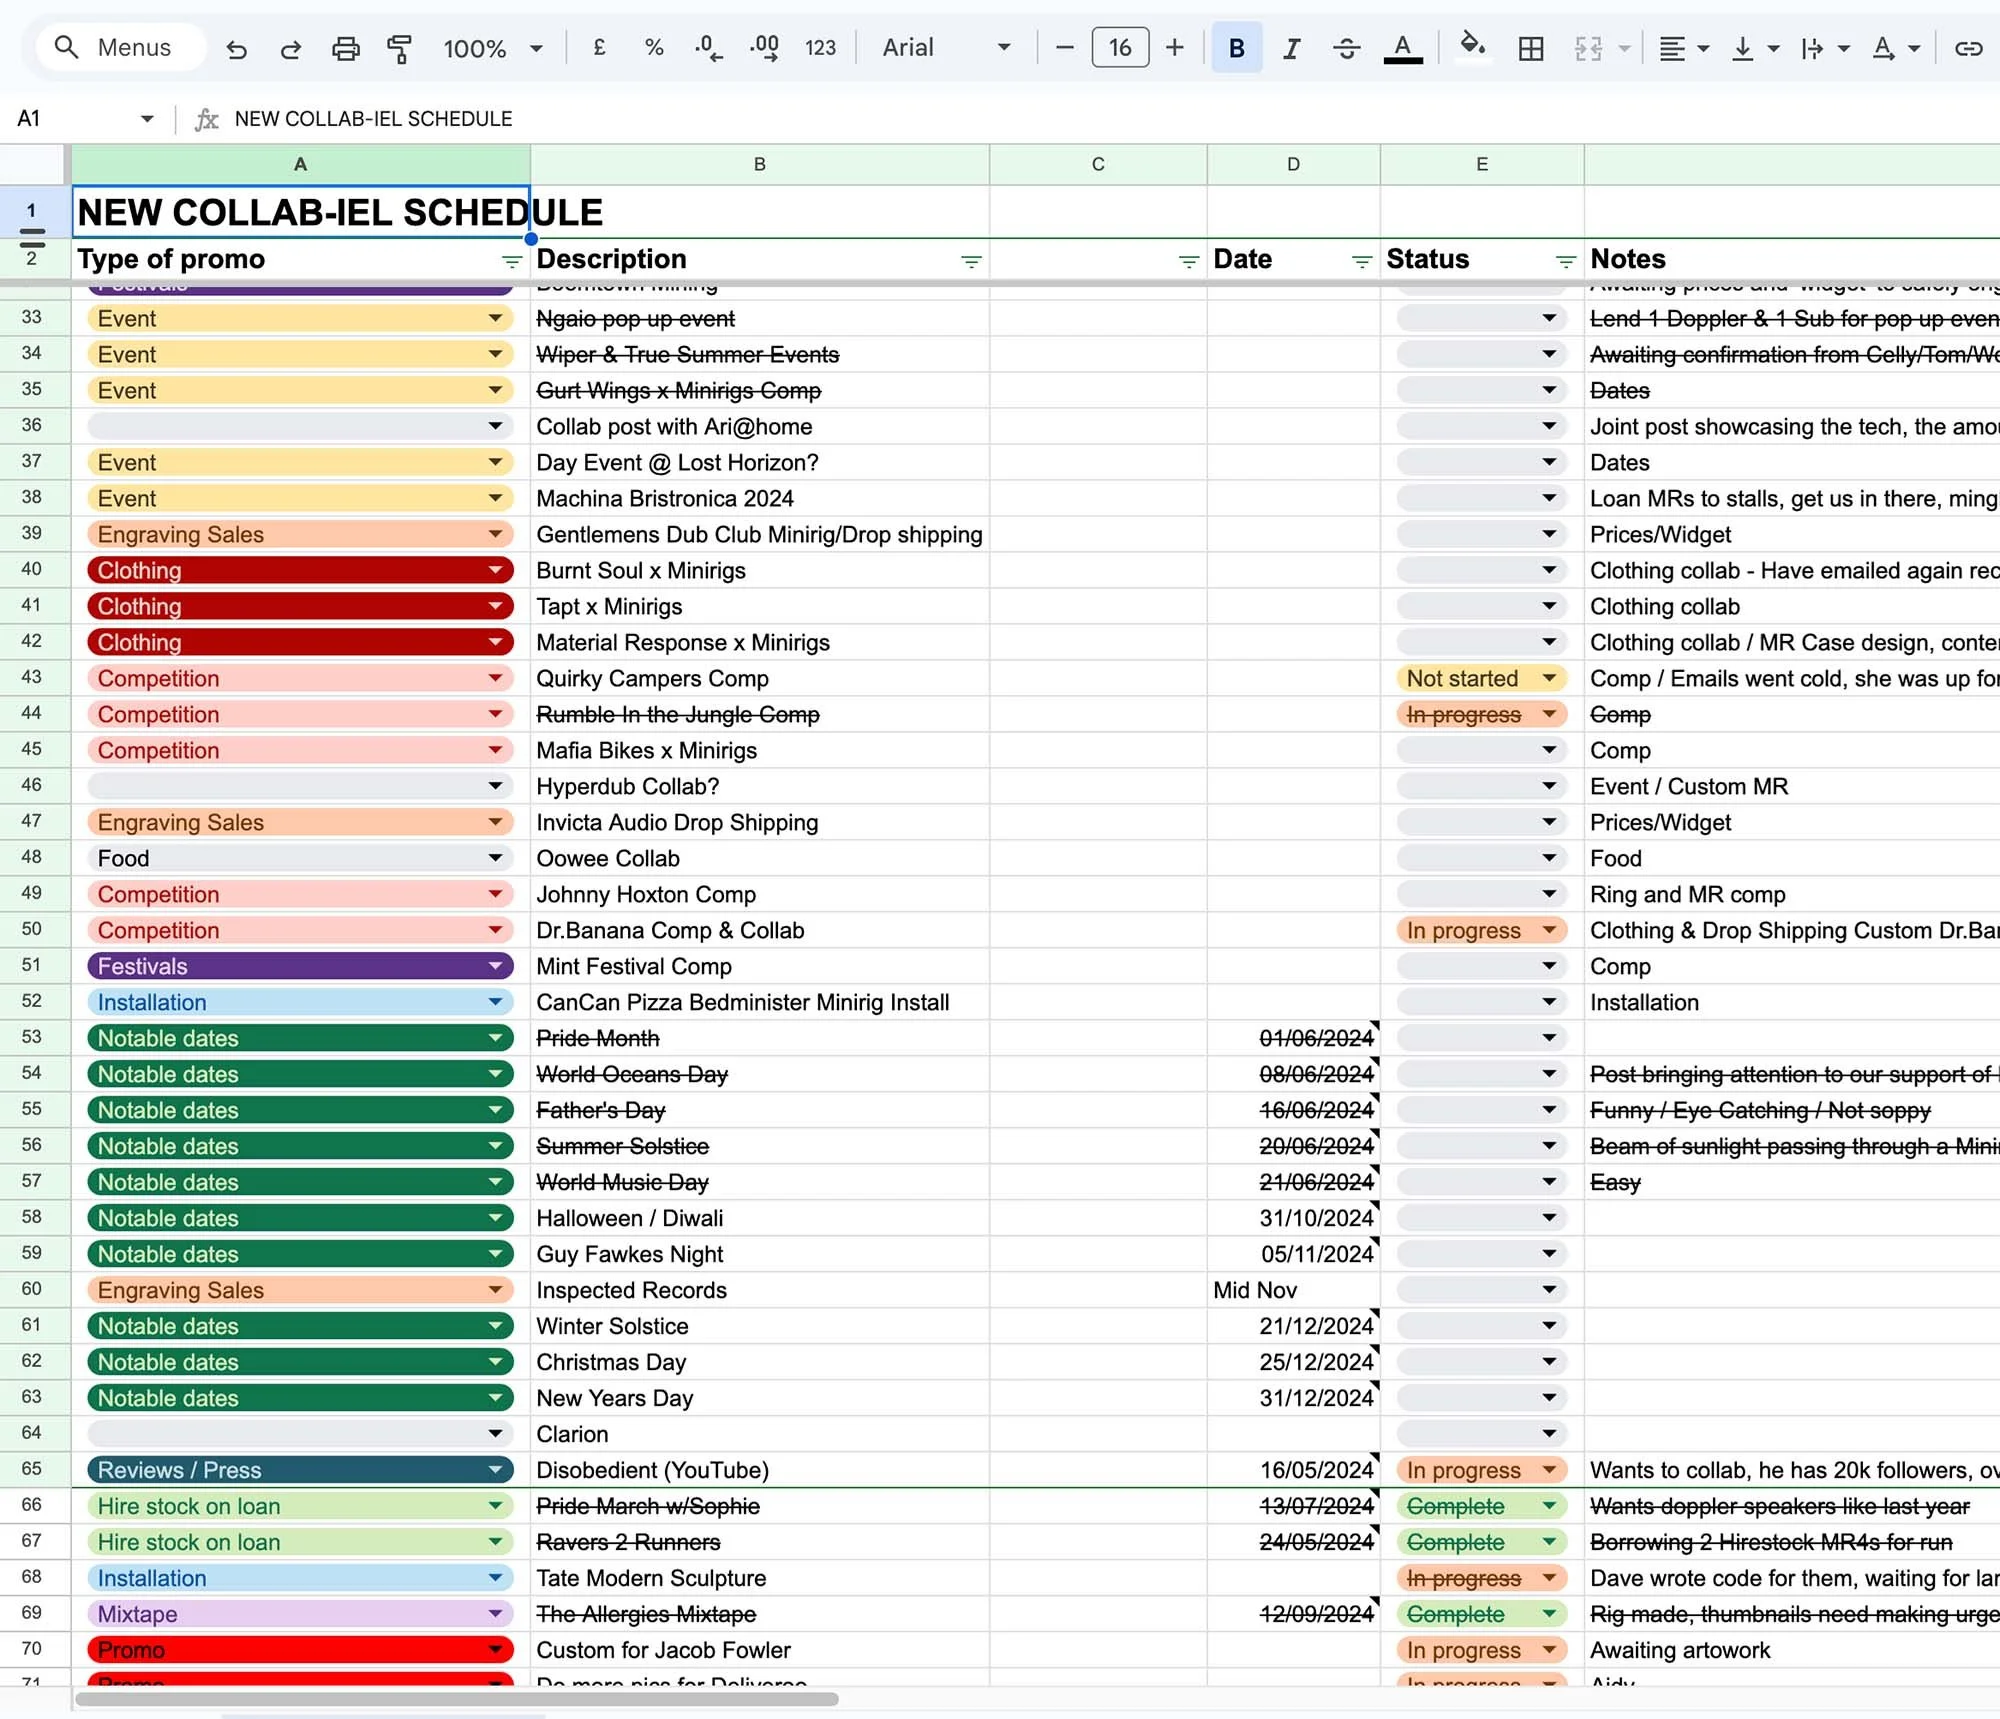Click the increase font size plus button
Viewport: 2000px width, 1719px height.
1175,48
